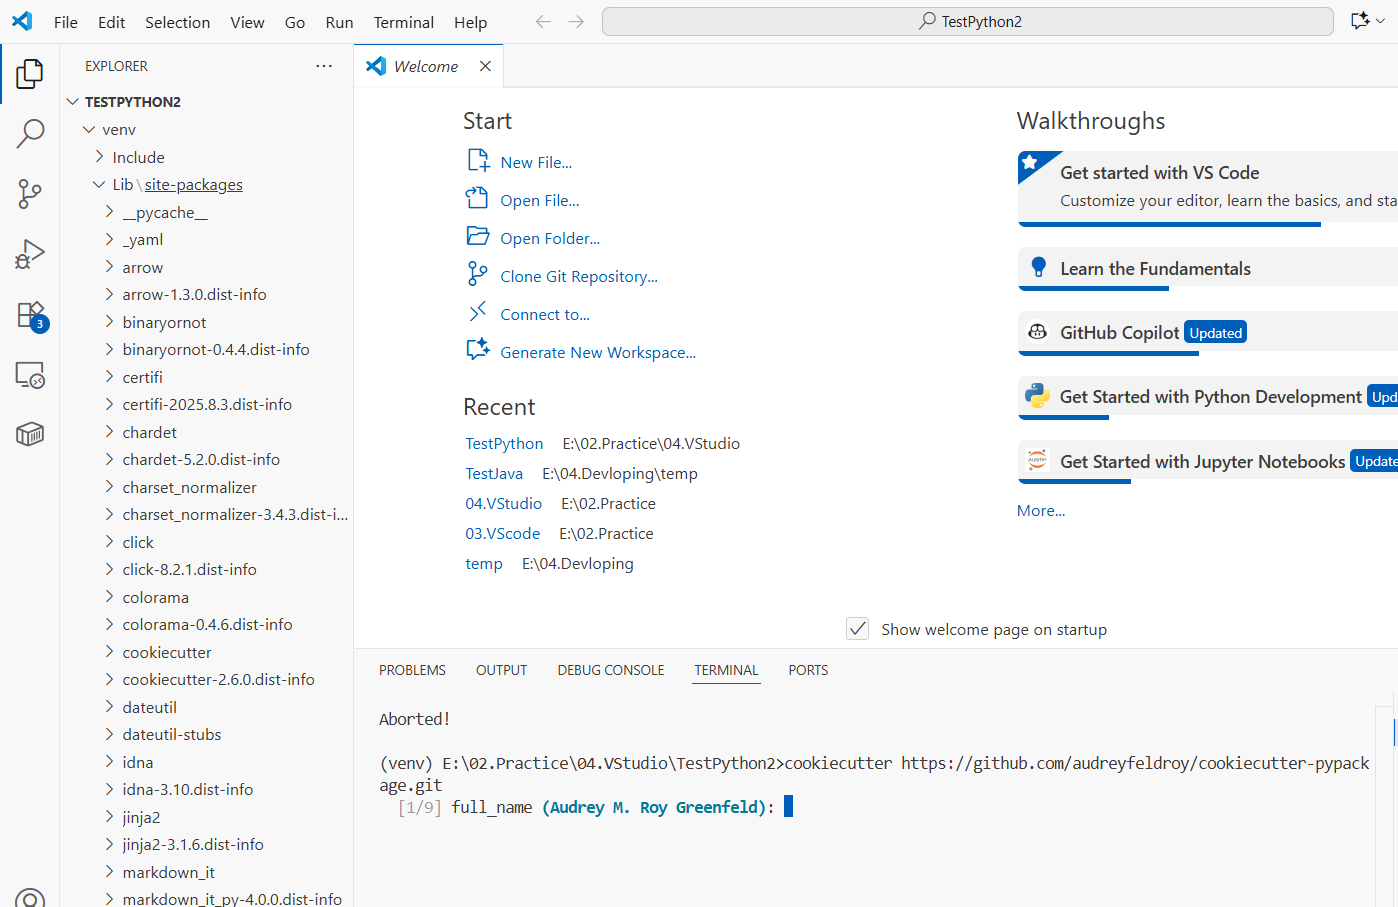Select colorama-0.4.6.dist-info folder row
The image size is (1398, 907).
coord(206,624)
